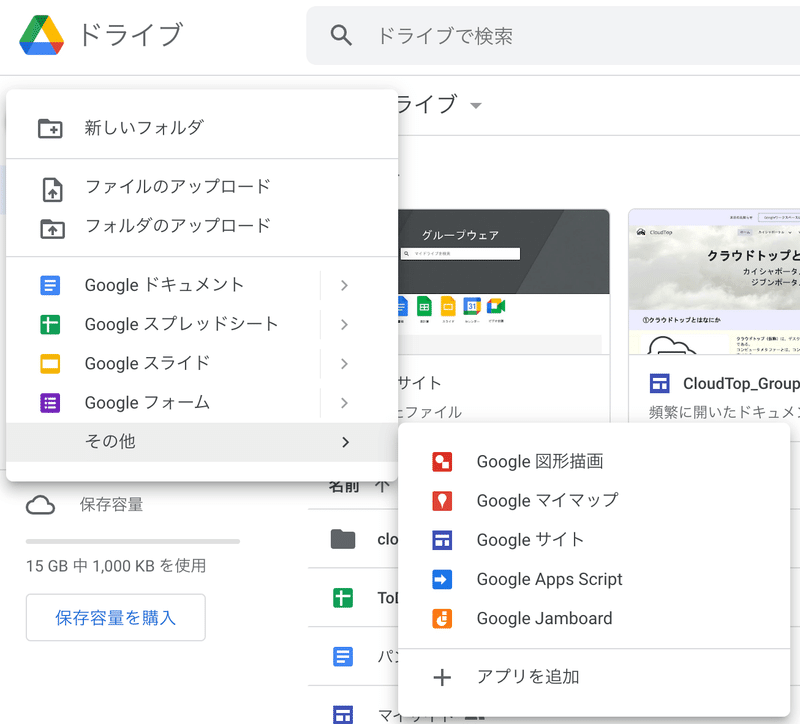Click the Google My Maps icon
The image size is (800, 724).
click(442, 501)
